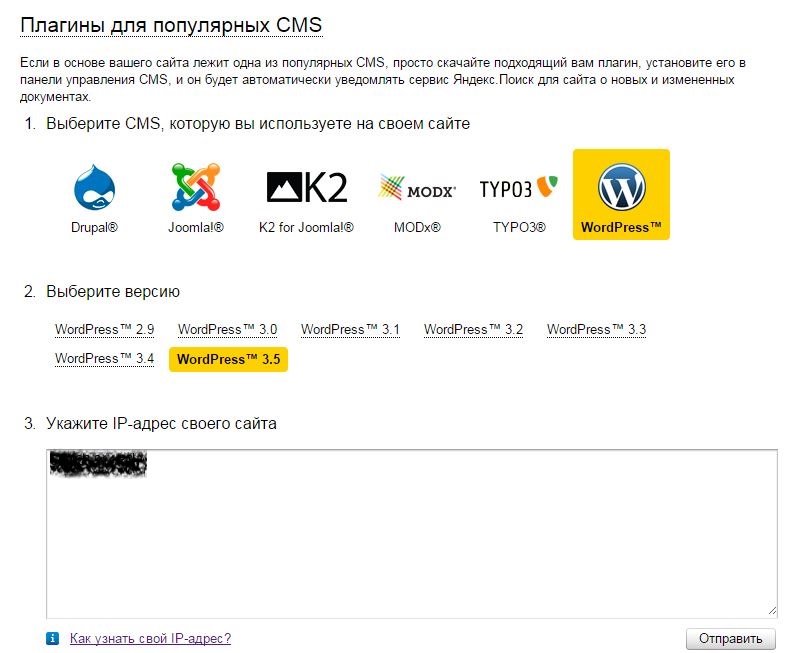809x653 pixels.
Task: Click the Drupal® text label
Action: pyautogui.click(x=95, y=227)
